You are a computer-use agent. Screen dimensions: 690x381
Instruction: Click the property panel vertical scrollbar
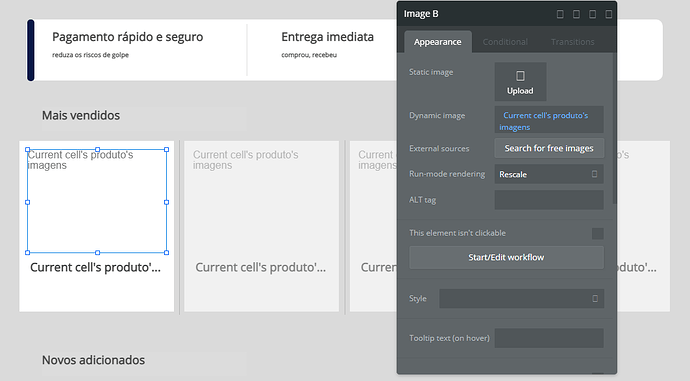[614, 128]
